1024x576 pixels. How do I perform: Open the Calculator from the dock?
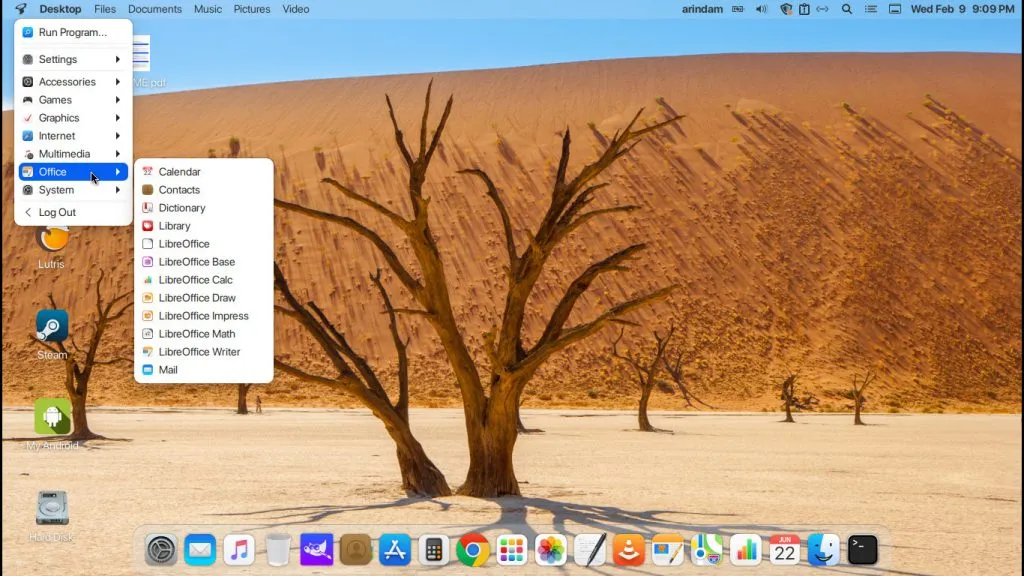pyautogui.click(x=433, y=549)
